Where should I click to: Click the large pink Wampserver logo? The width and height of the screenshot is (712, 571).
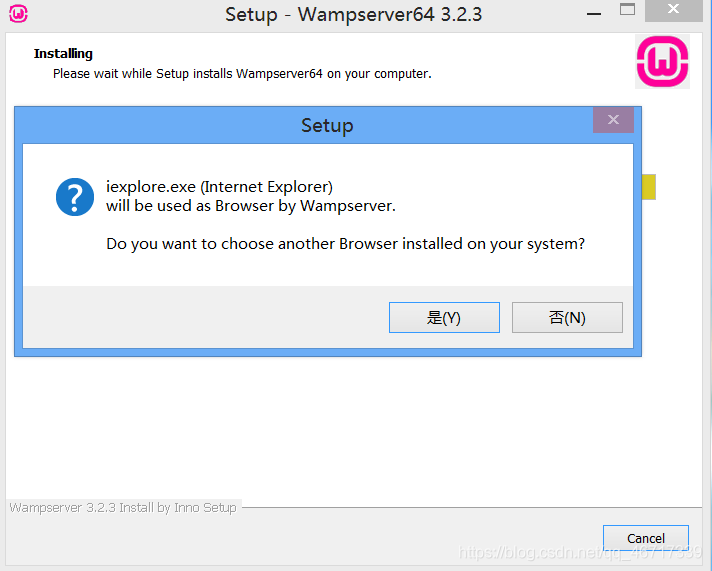(x=662, y=62)
